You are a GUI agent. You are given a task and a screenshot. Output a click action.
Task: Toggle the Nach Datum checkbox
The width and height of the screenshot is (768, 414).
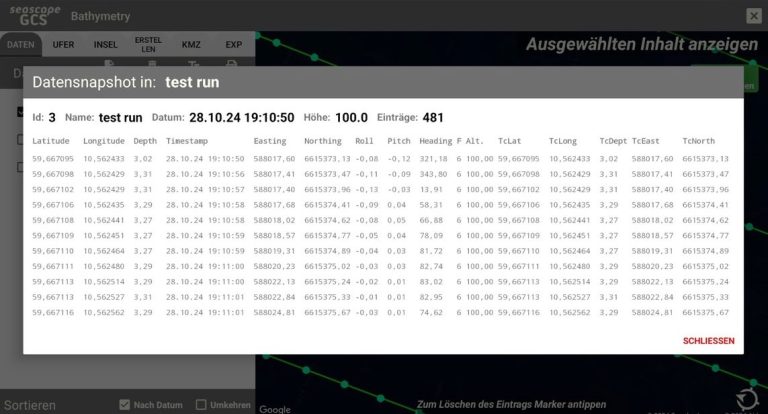124,405
